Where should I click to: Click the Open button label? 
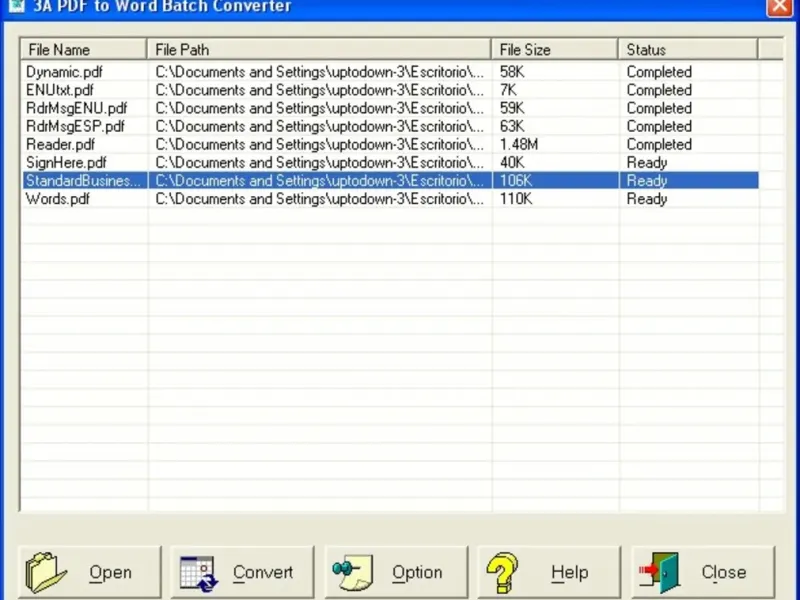[110, 572]
